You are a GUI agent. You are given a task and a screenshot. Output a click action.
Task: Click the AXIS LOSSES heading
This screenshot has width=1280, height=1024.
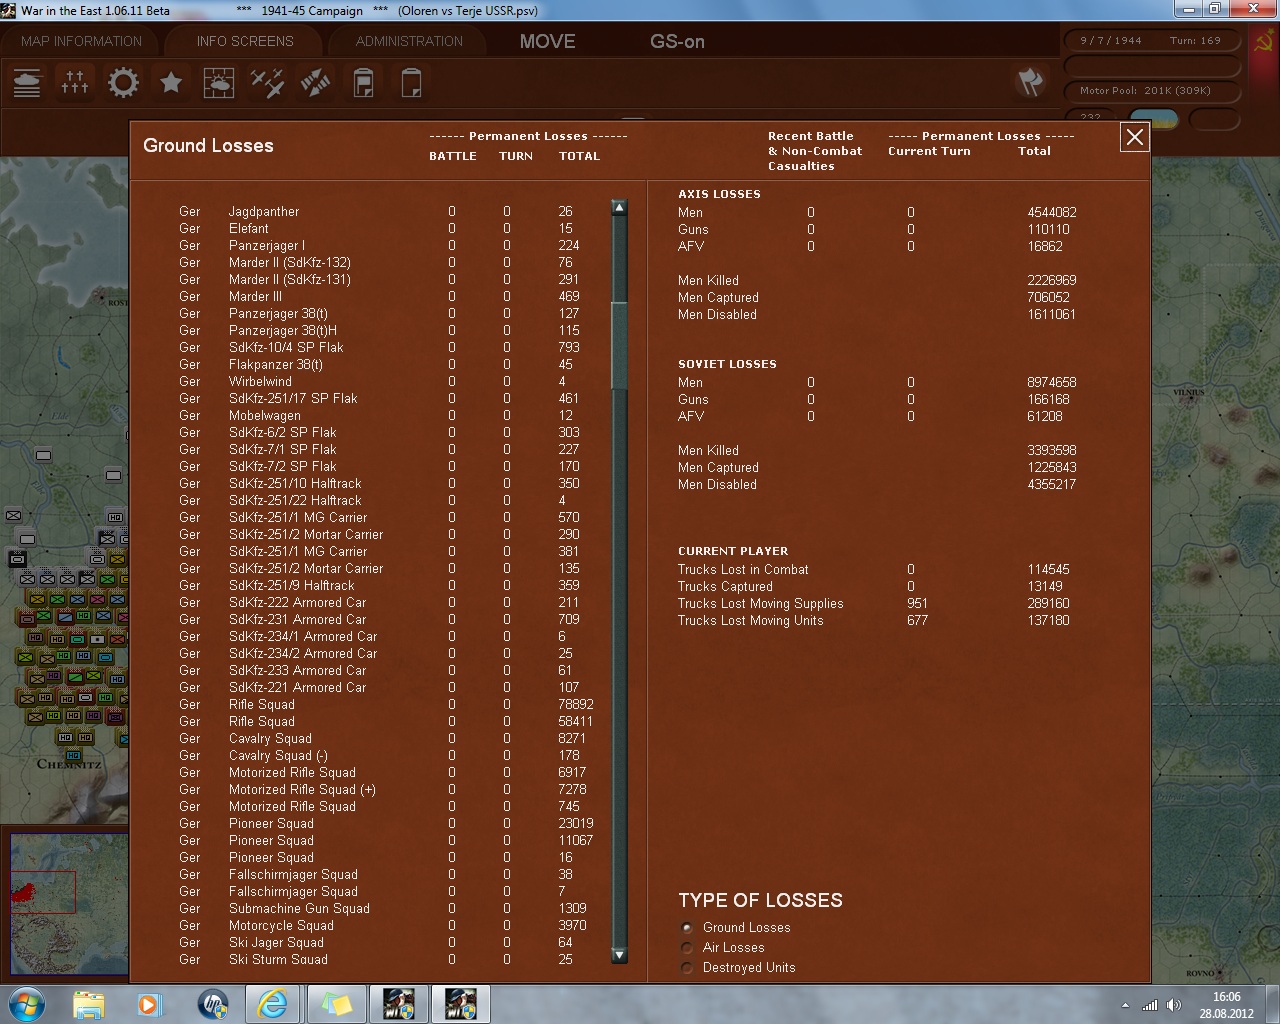coord(719,194)
